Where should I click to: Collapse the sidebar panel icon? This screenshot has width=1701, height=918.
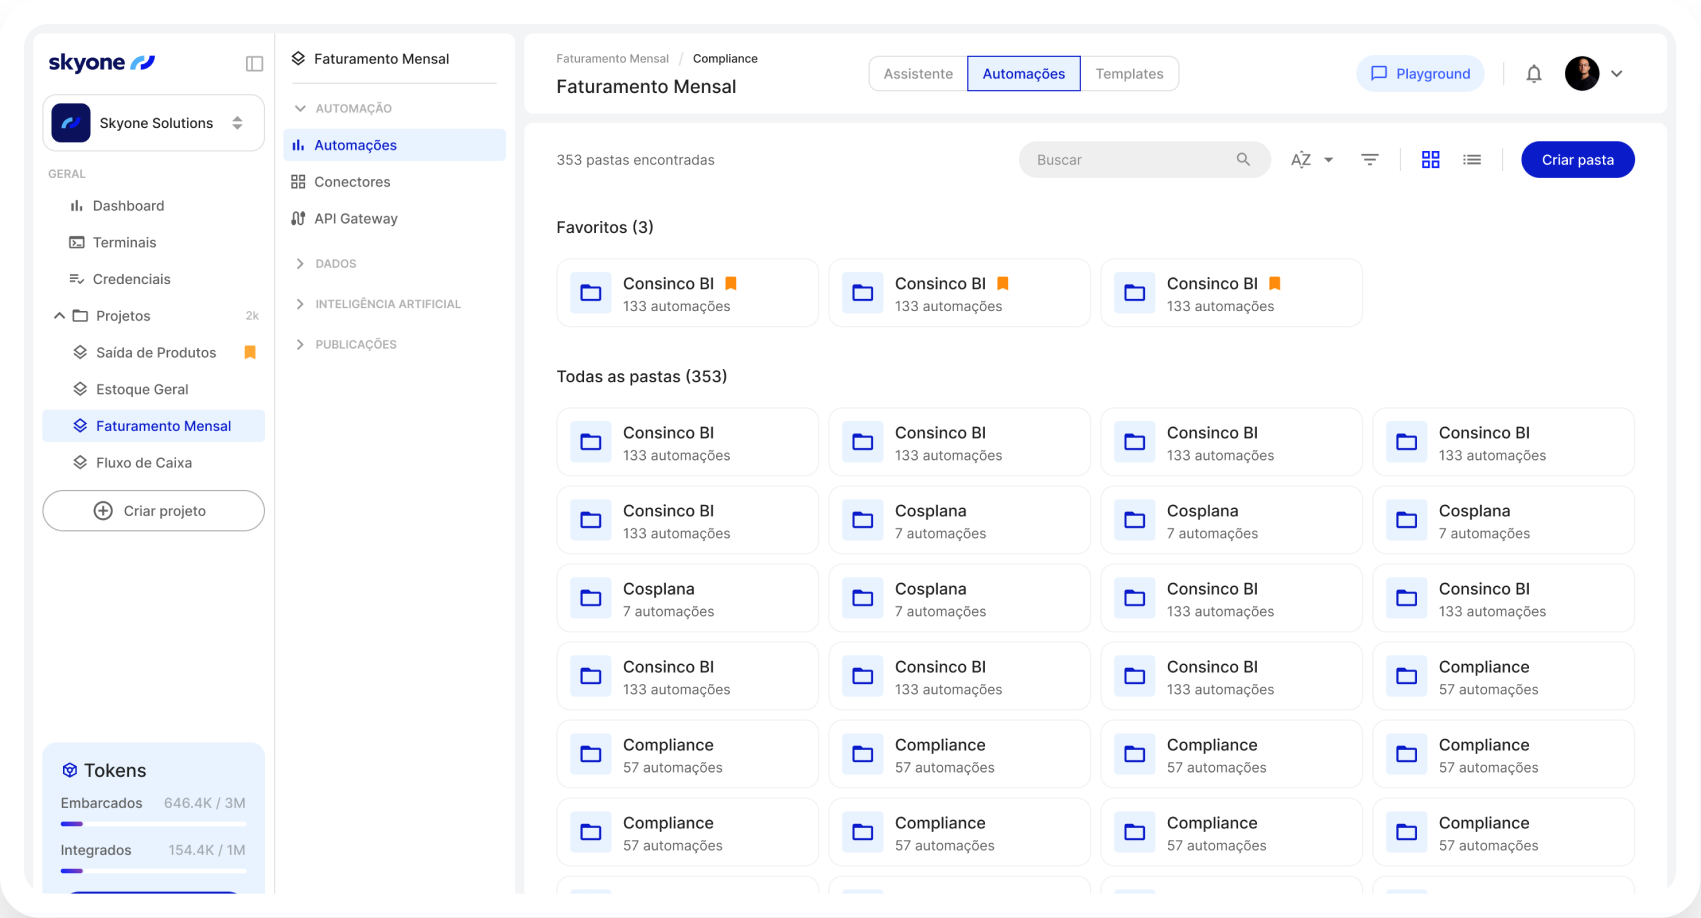(254, 64)
